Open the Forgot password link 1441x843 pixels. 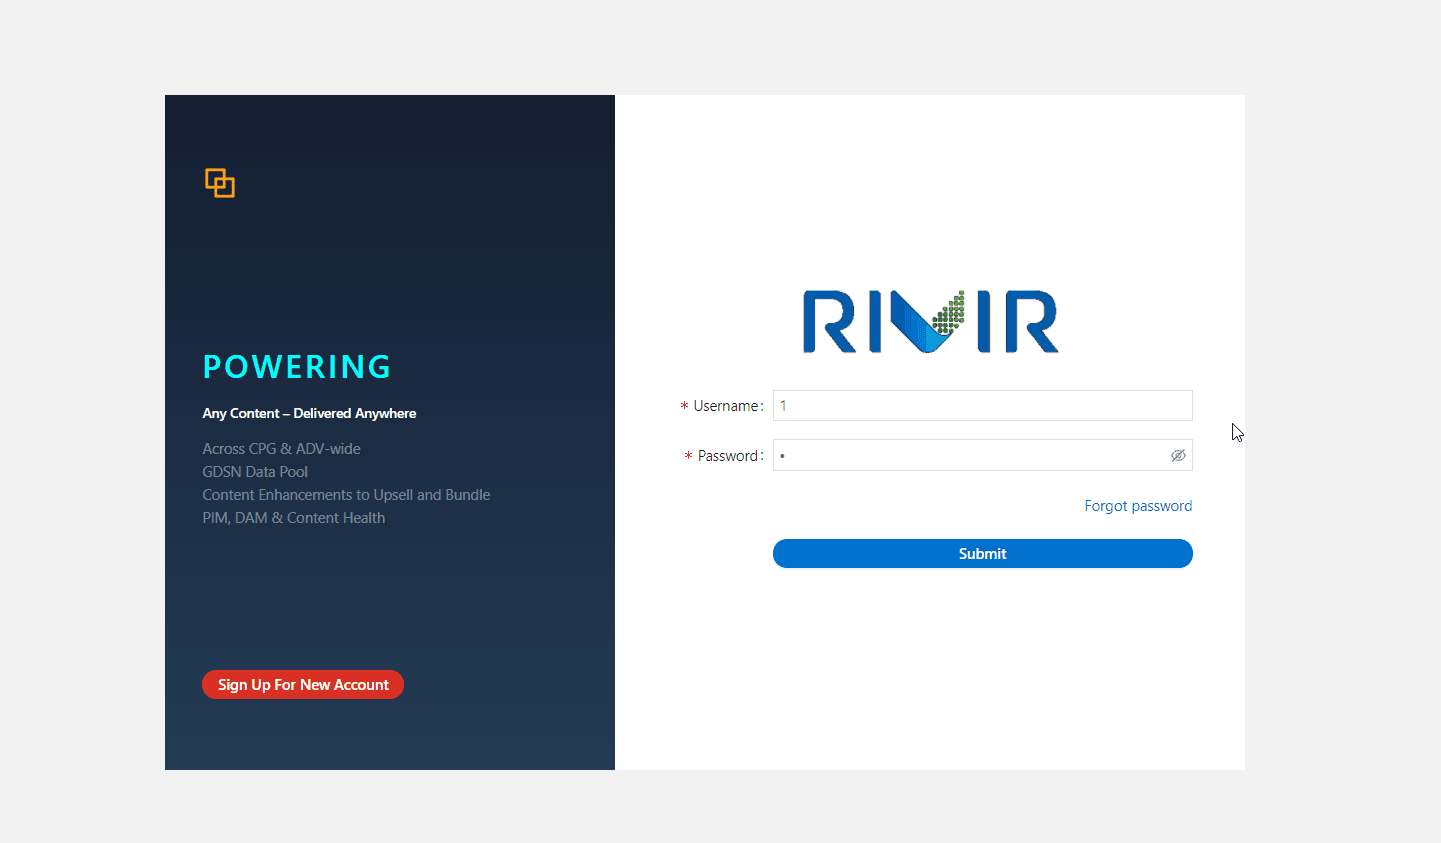[1138, 506]
